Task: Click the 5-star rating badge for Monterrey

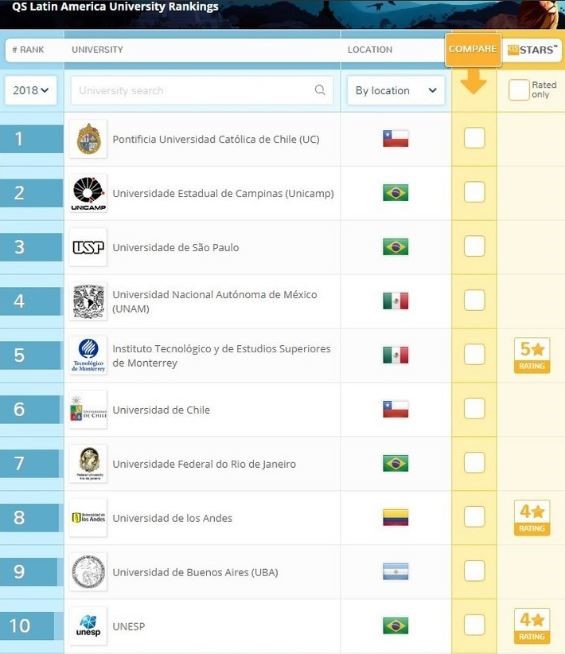Action: [532, 355]
